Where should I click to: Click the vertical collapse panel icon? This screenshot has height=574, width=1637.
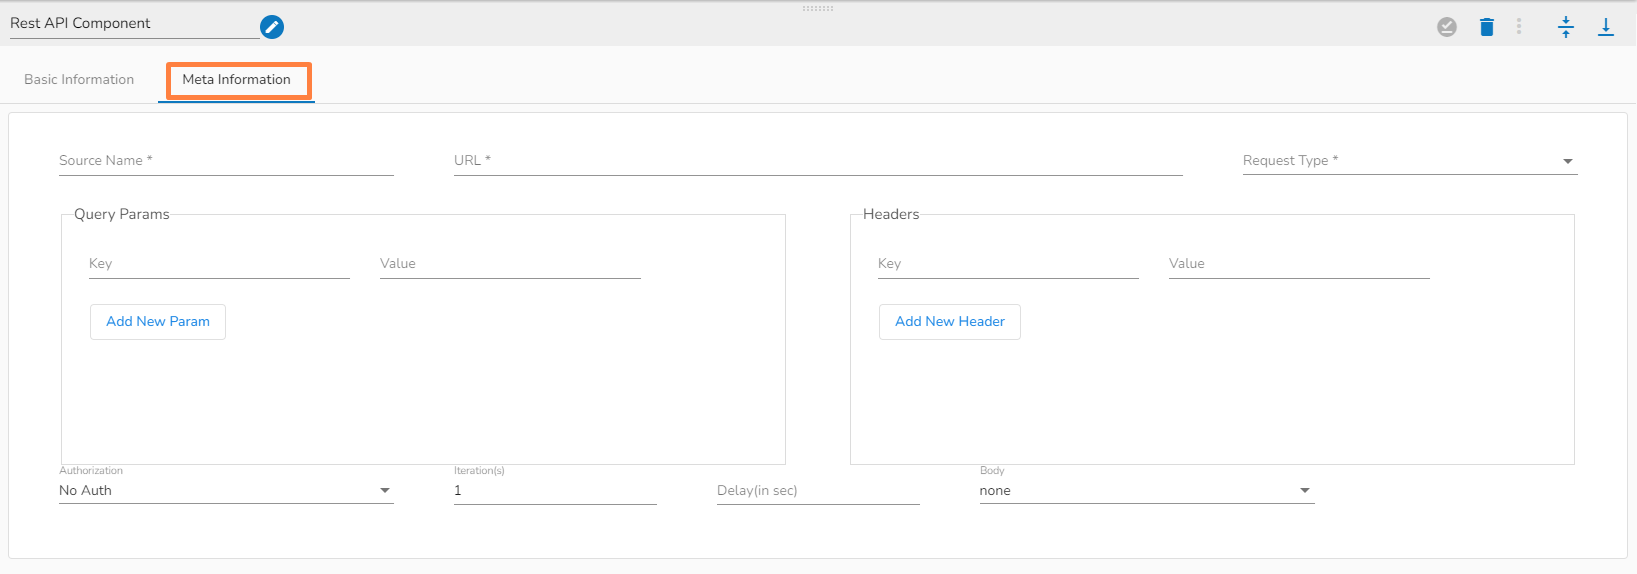coord(1566,27)
